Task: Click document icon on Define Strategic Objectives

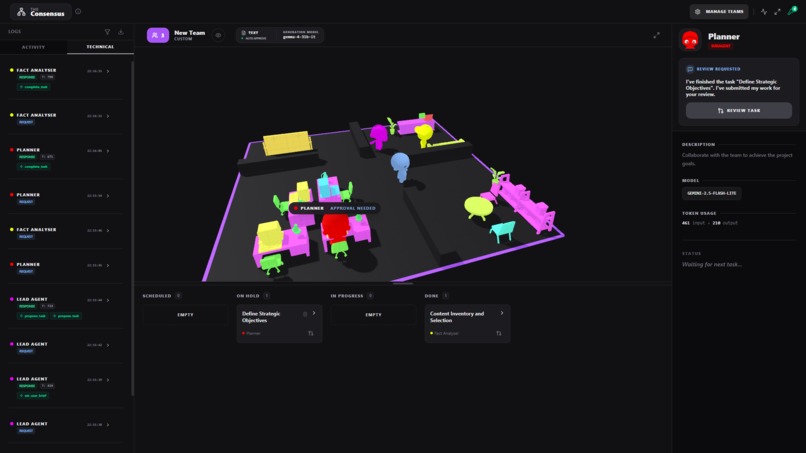Action: click(305, 314)
